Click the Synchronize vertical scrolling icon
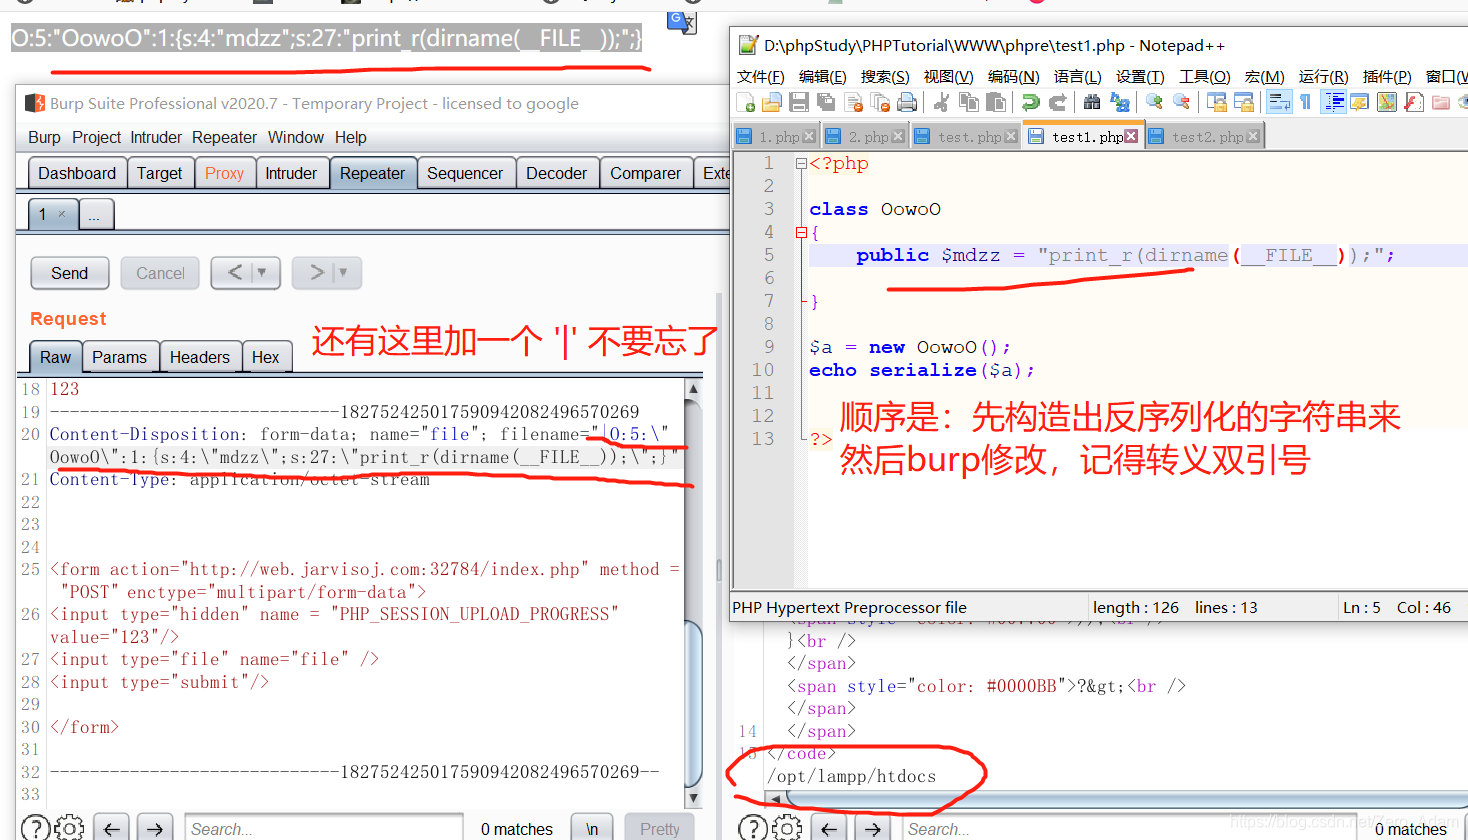 [1216, 102]
